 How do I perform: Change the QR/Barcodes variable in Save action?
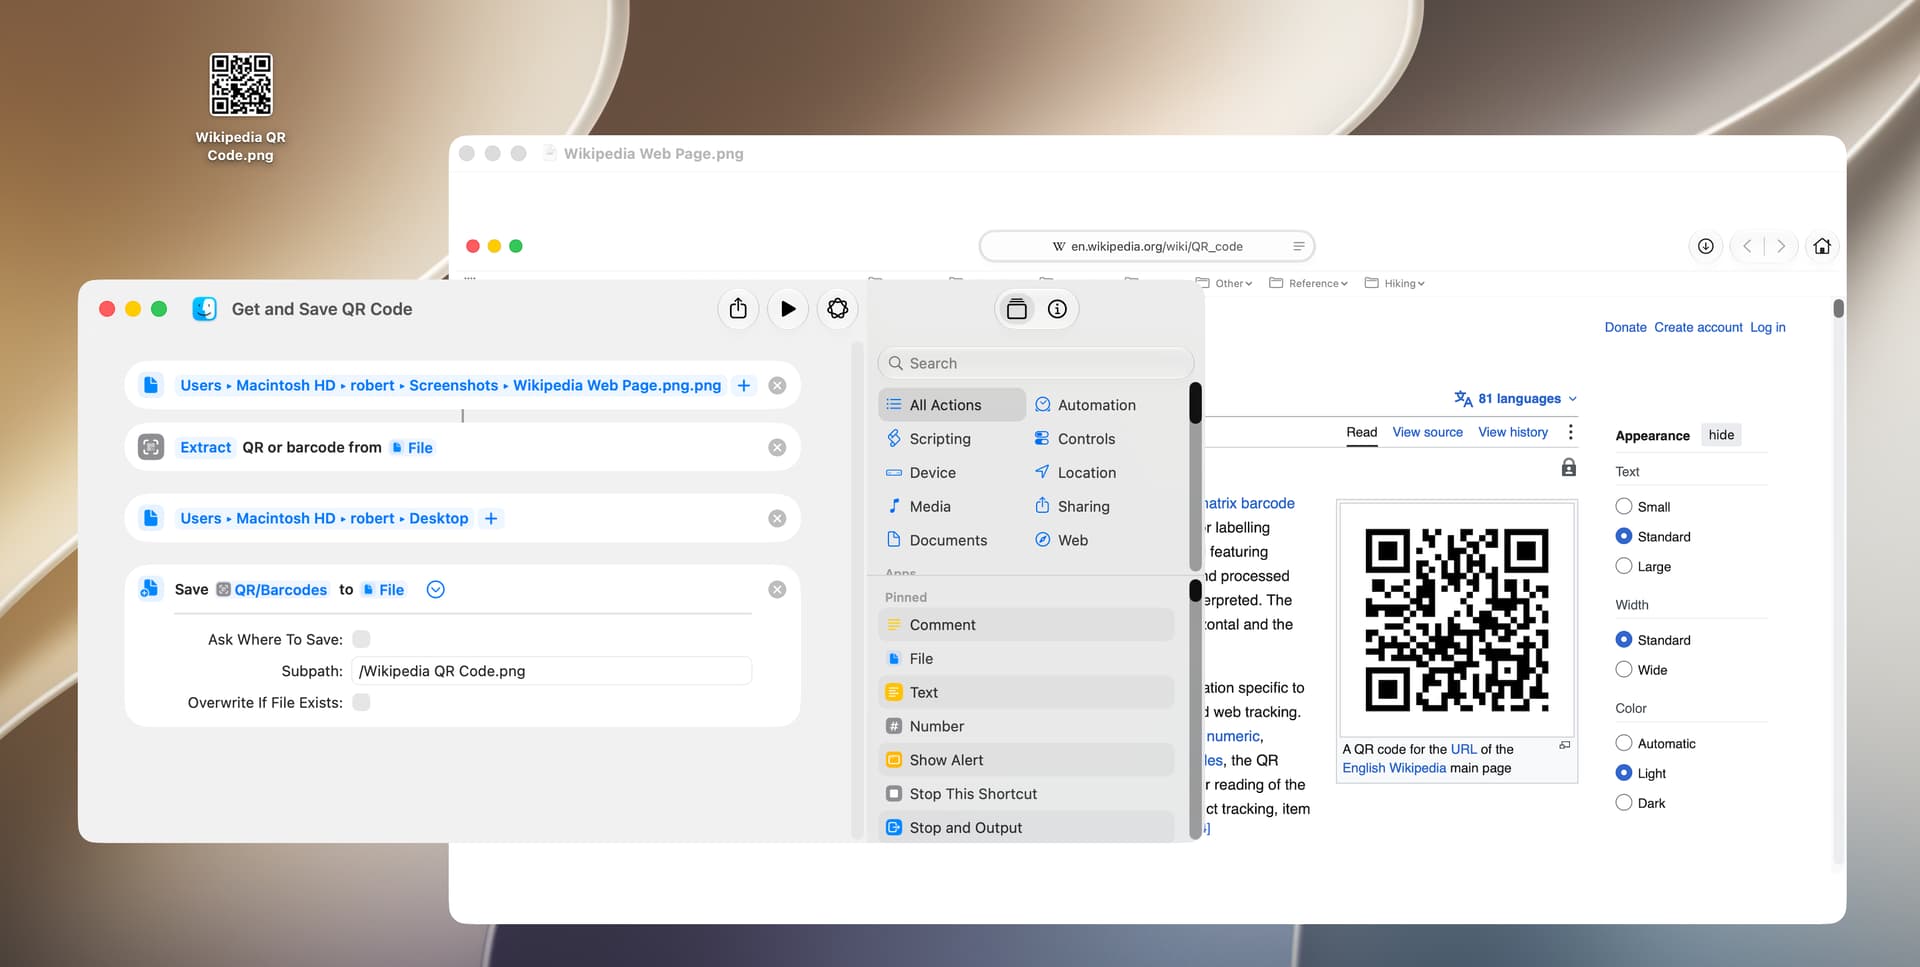click(x=272, y=590)
